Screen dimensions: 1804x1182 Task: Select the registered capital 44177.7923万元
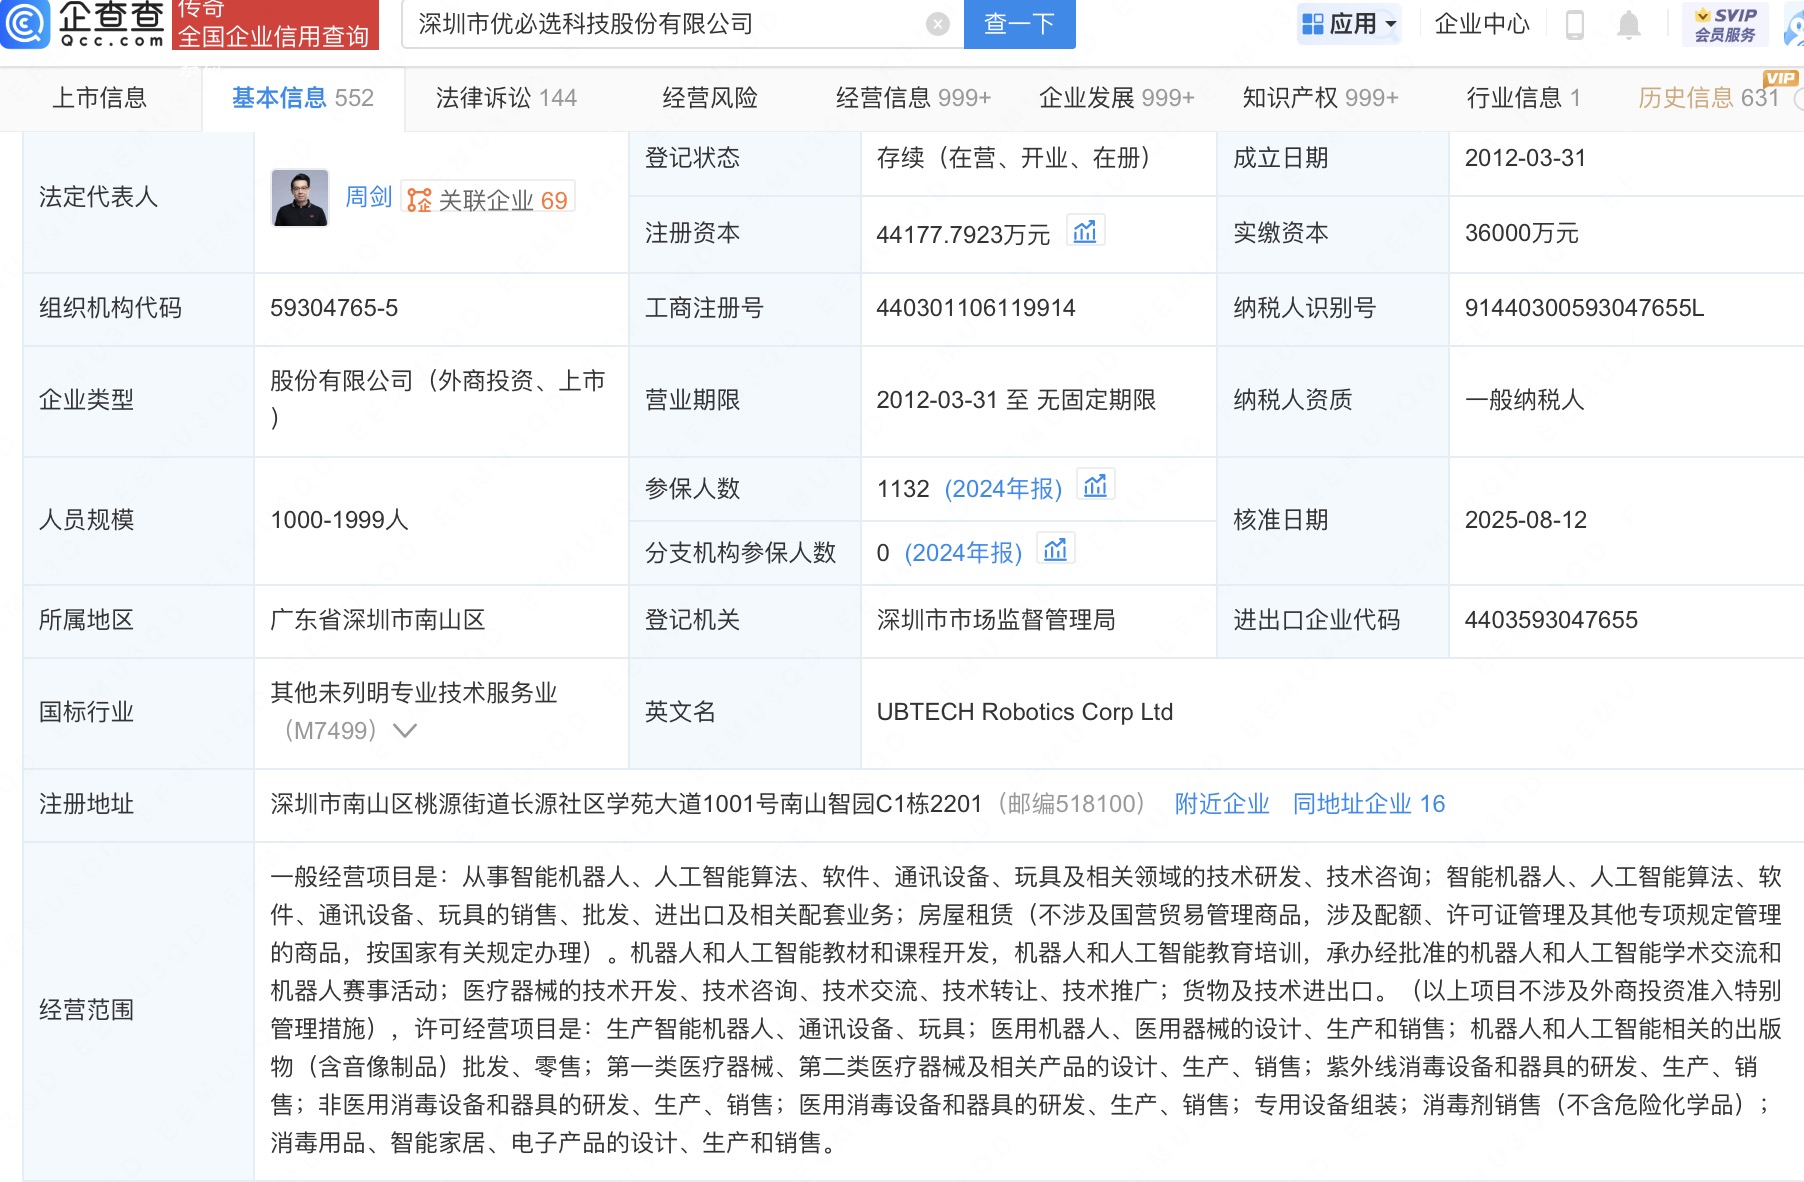[963, 234]
